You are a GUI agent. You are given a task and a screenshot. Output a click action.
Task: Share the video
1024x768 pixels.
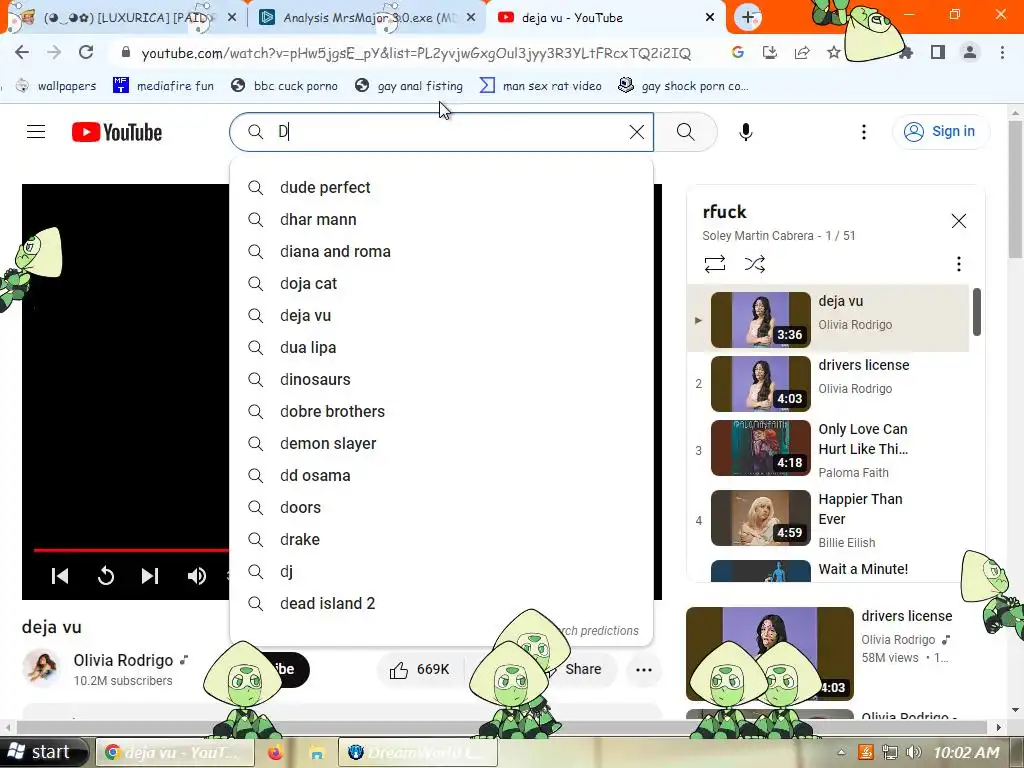point(583,669)
